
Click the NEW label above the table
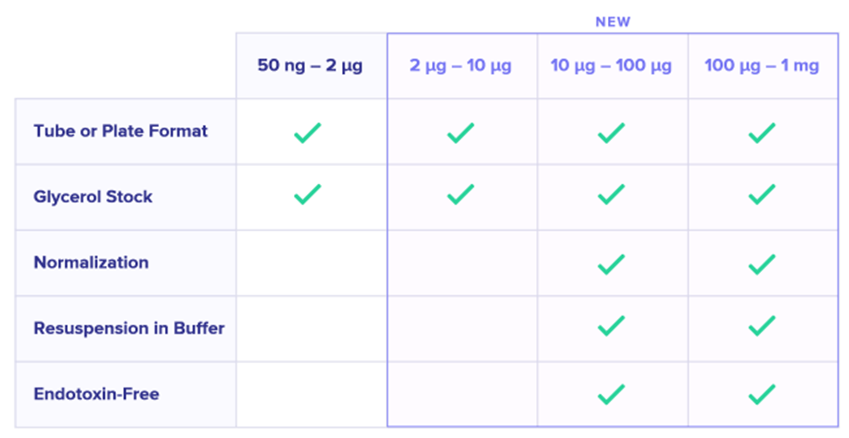(x=612, y=21)
